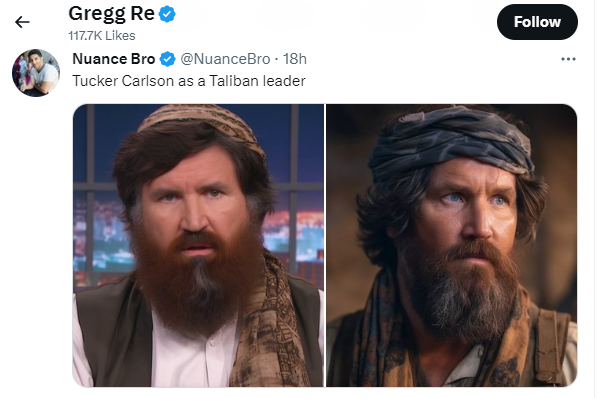Open the right image with blue-gray turban

(452, 245)
